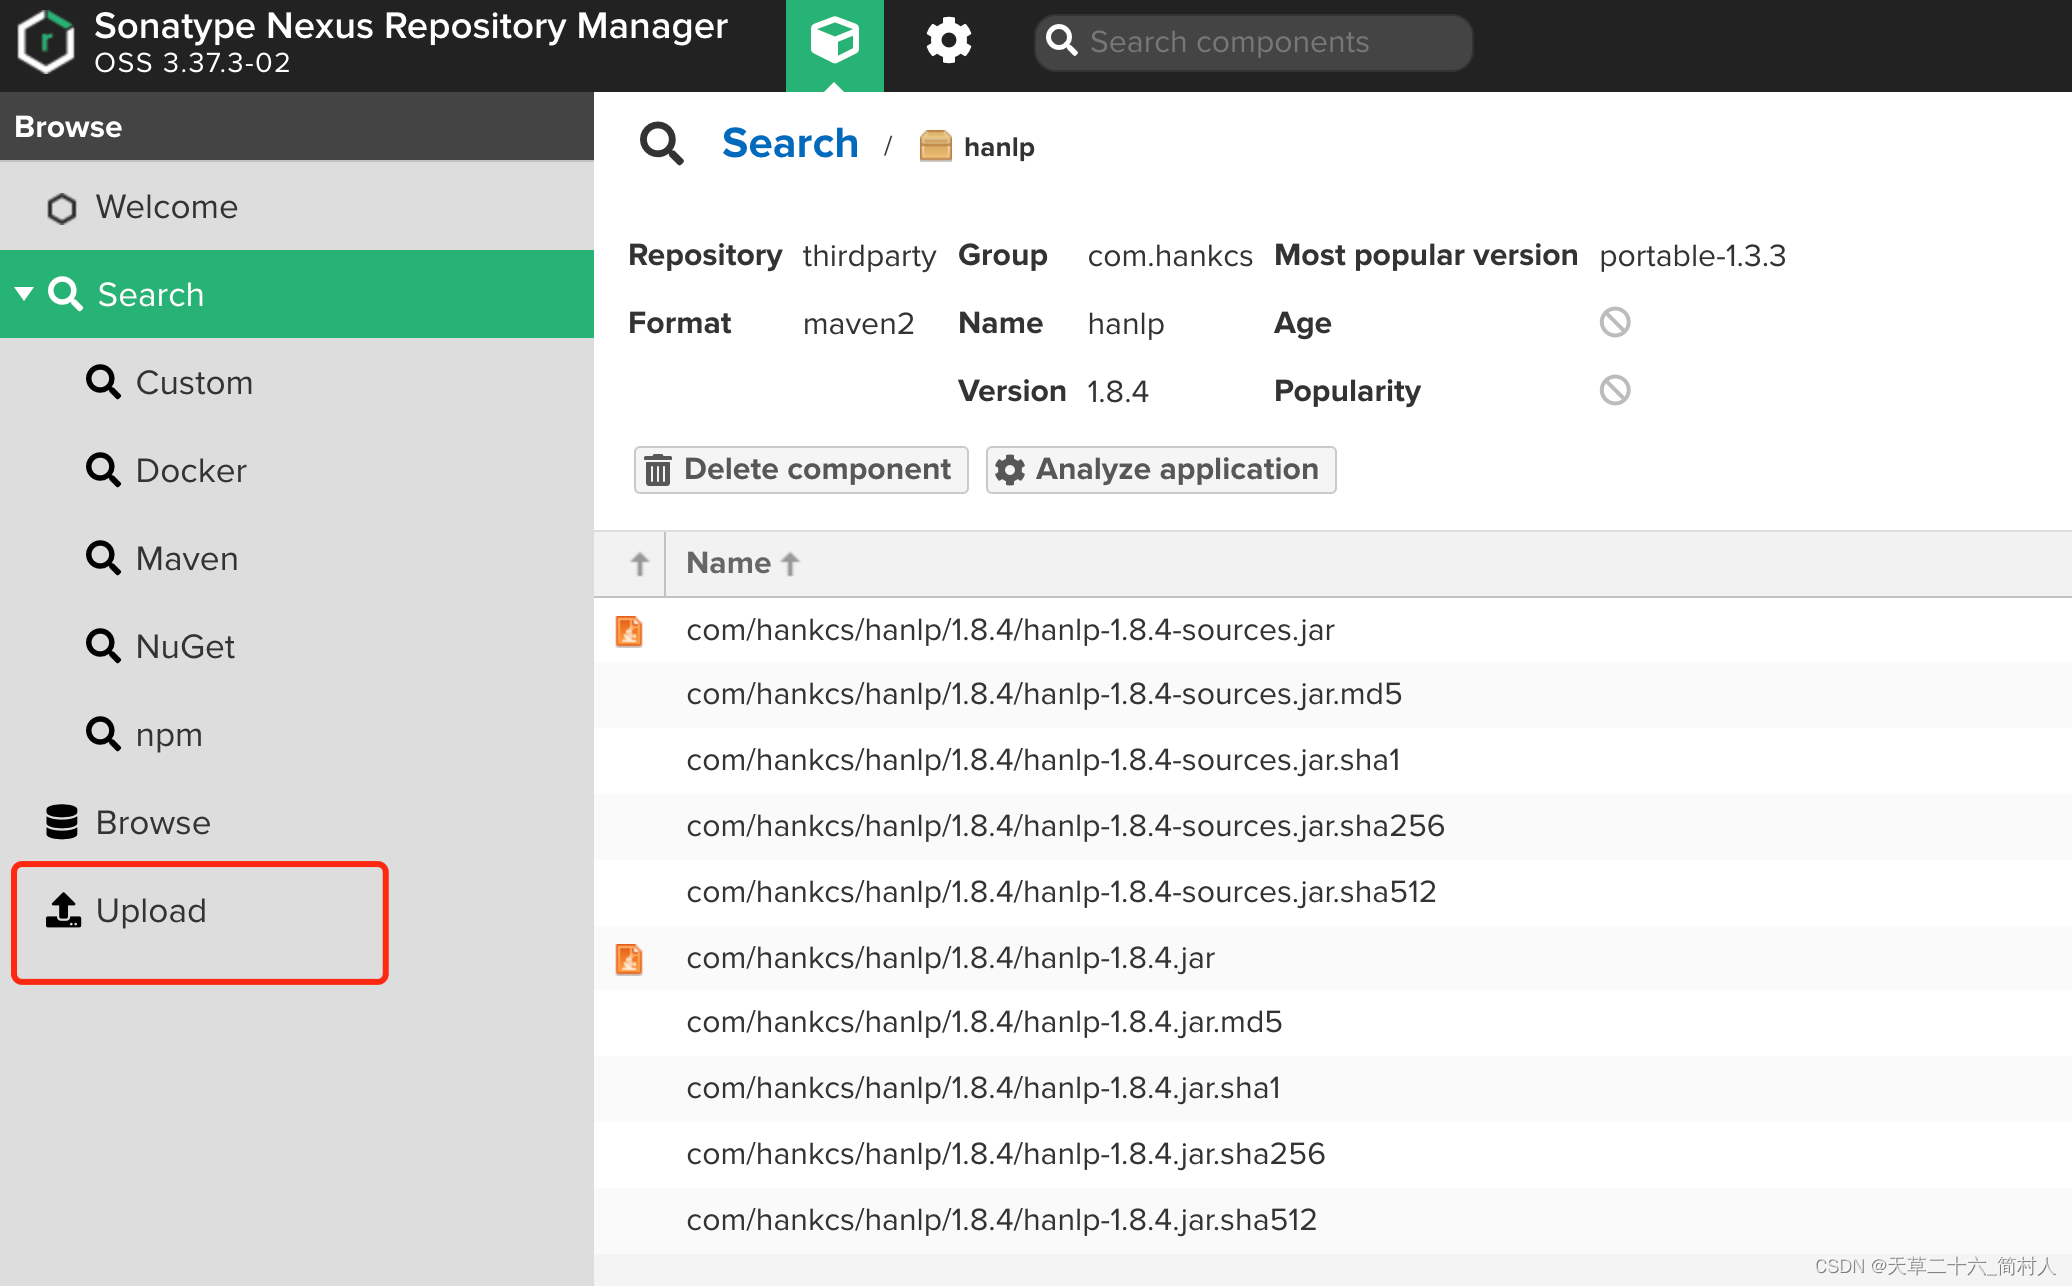The image size is (2072, 1286).
Task: Click Analyze application button
Action: pos(1161,469)
